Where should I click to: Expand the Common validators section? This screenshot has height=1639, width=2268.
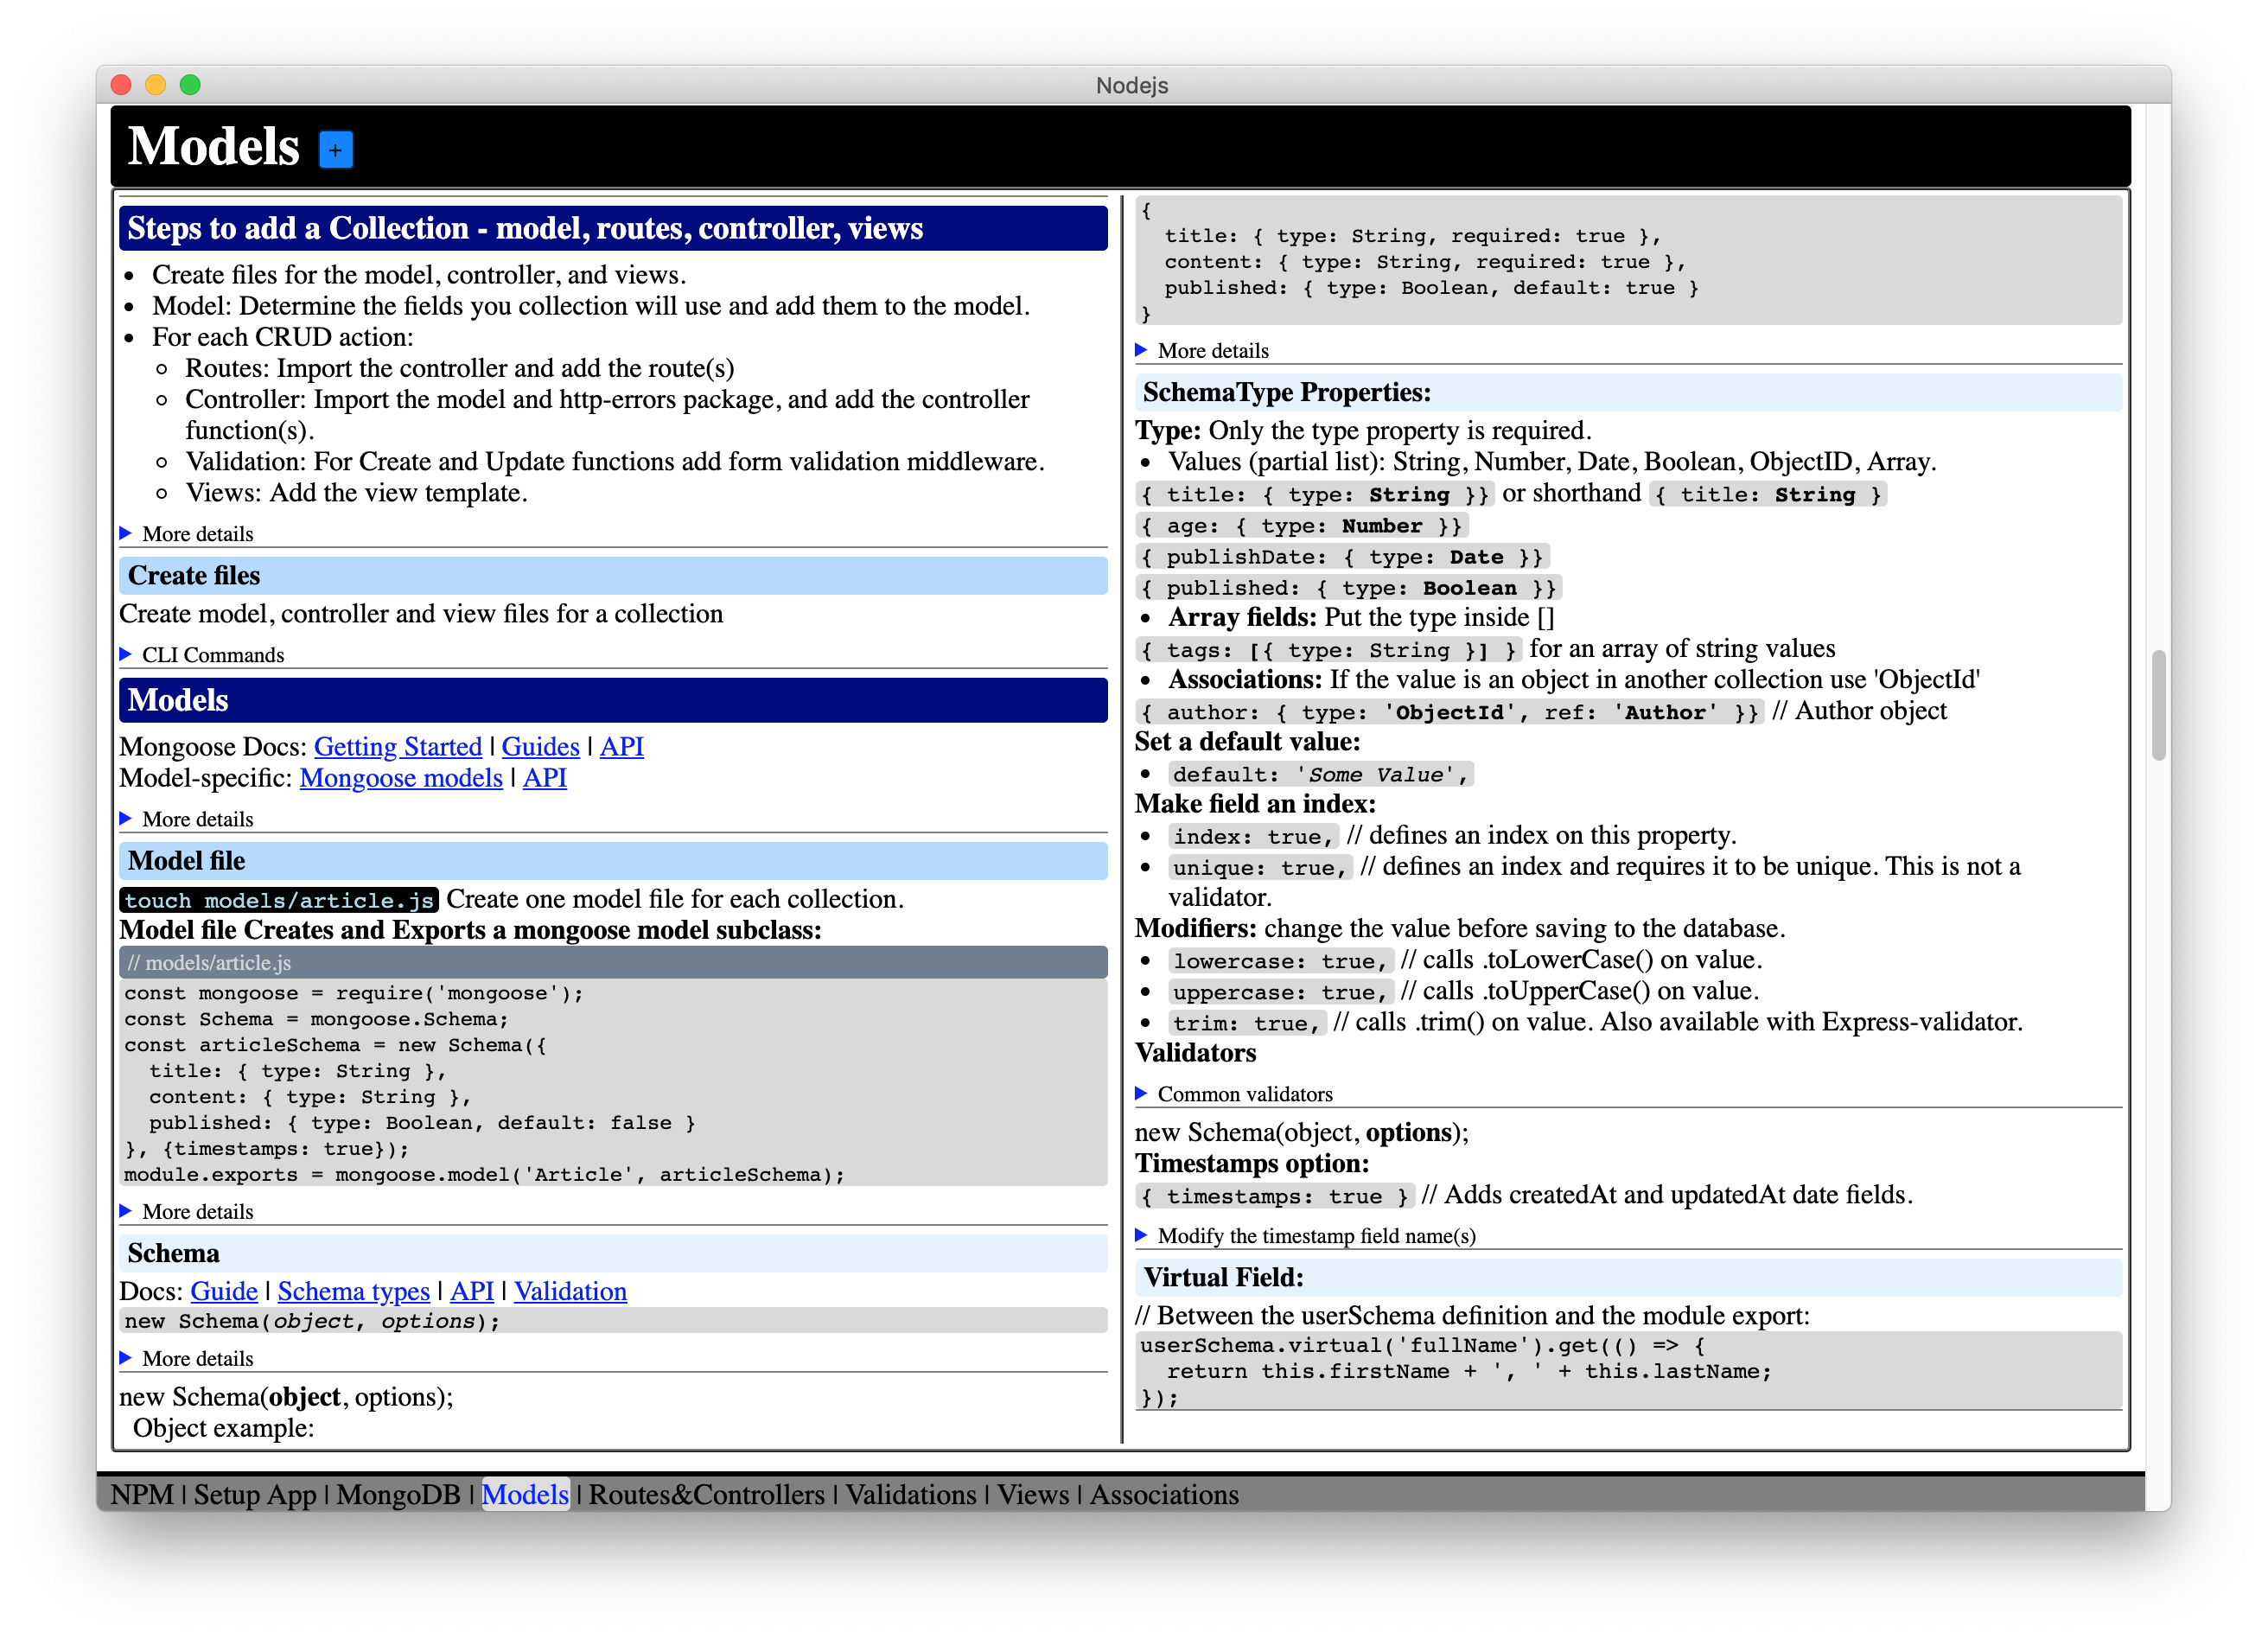(x=1235, y=1094)
